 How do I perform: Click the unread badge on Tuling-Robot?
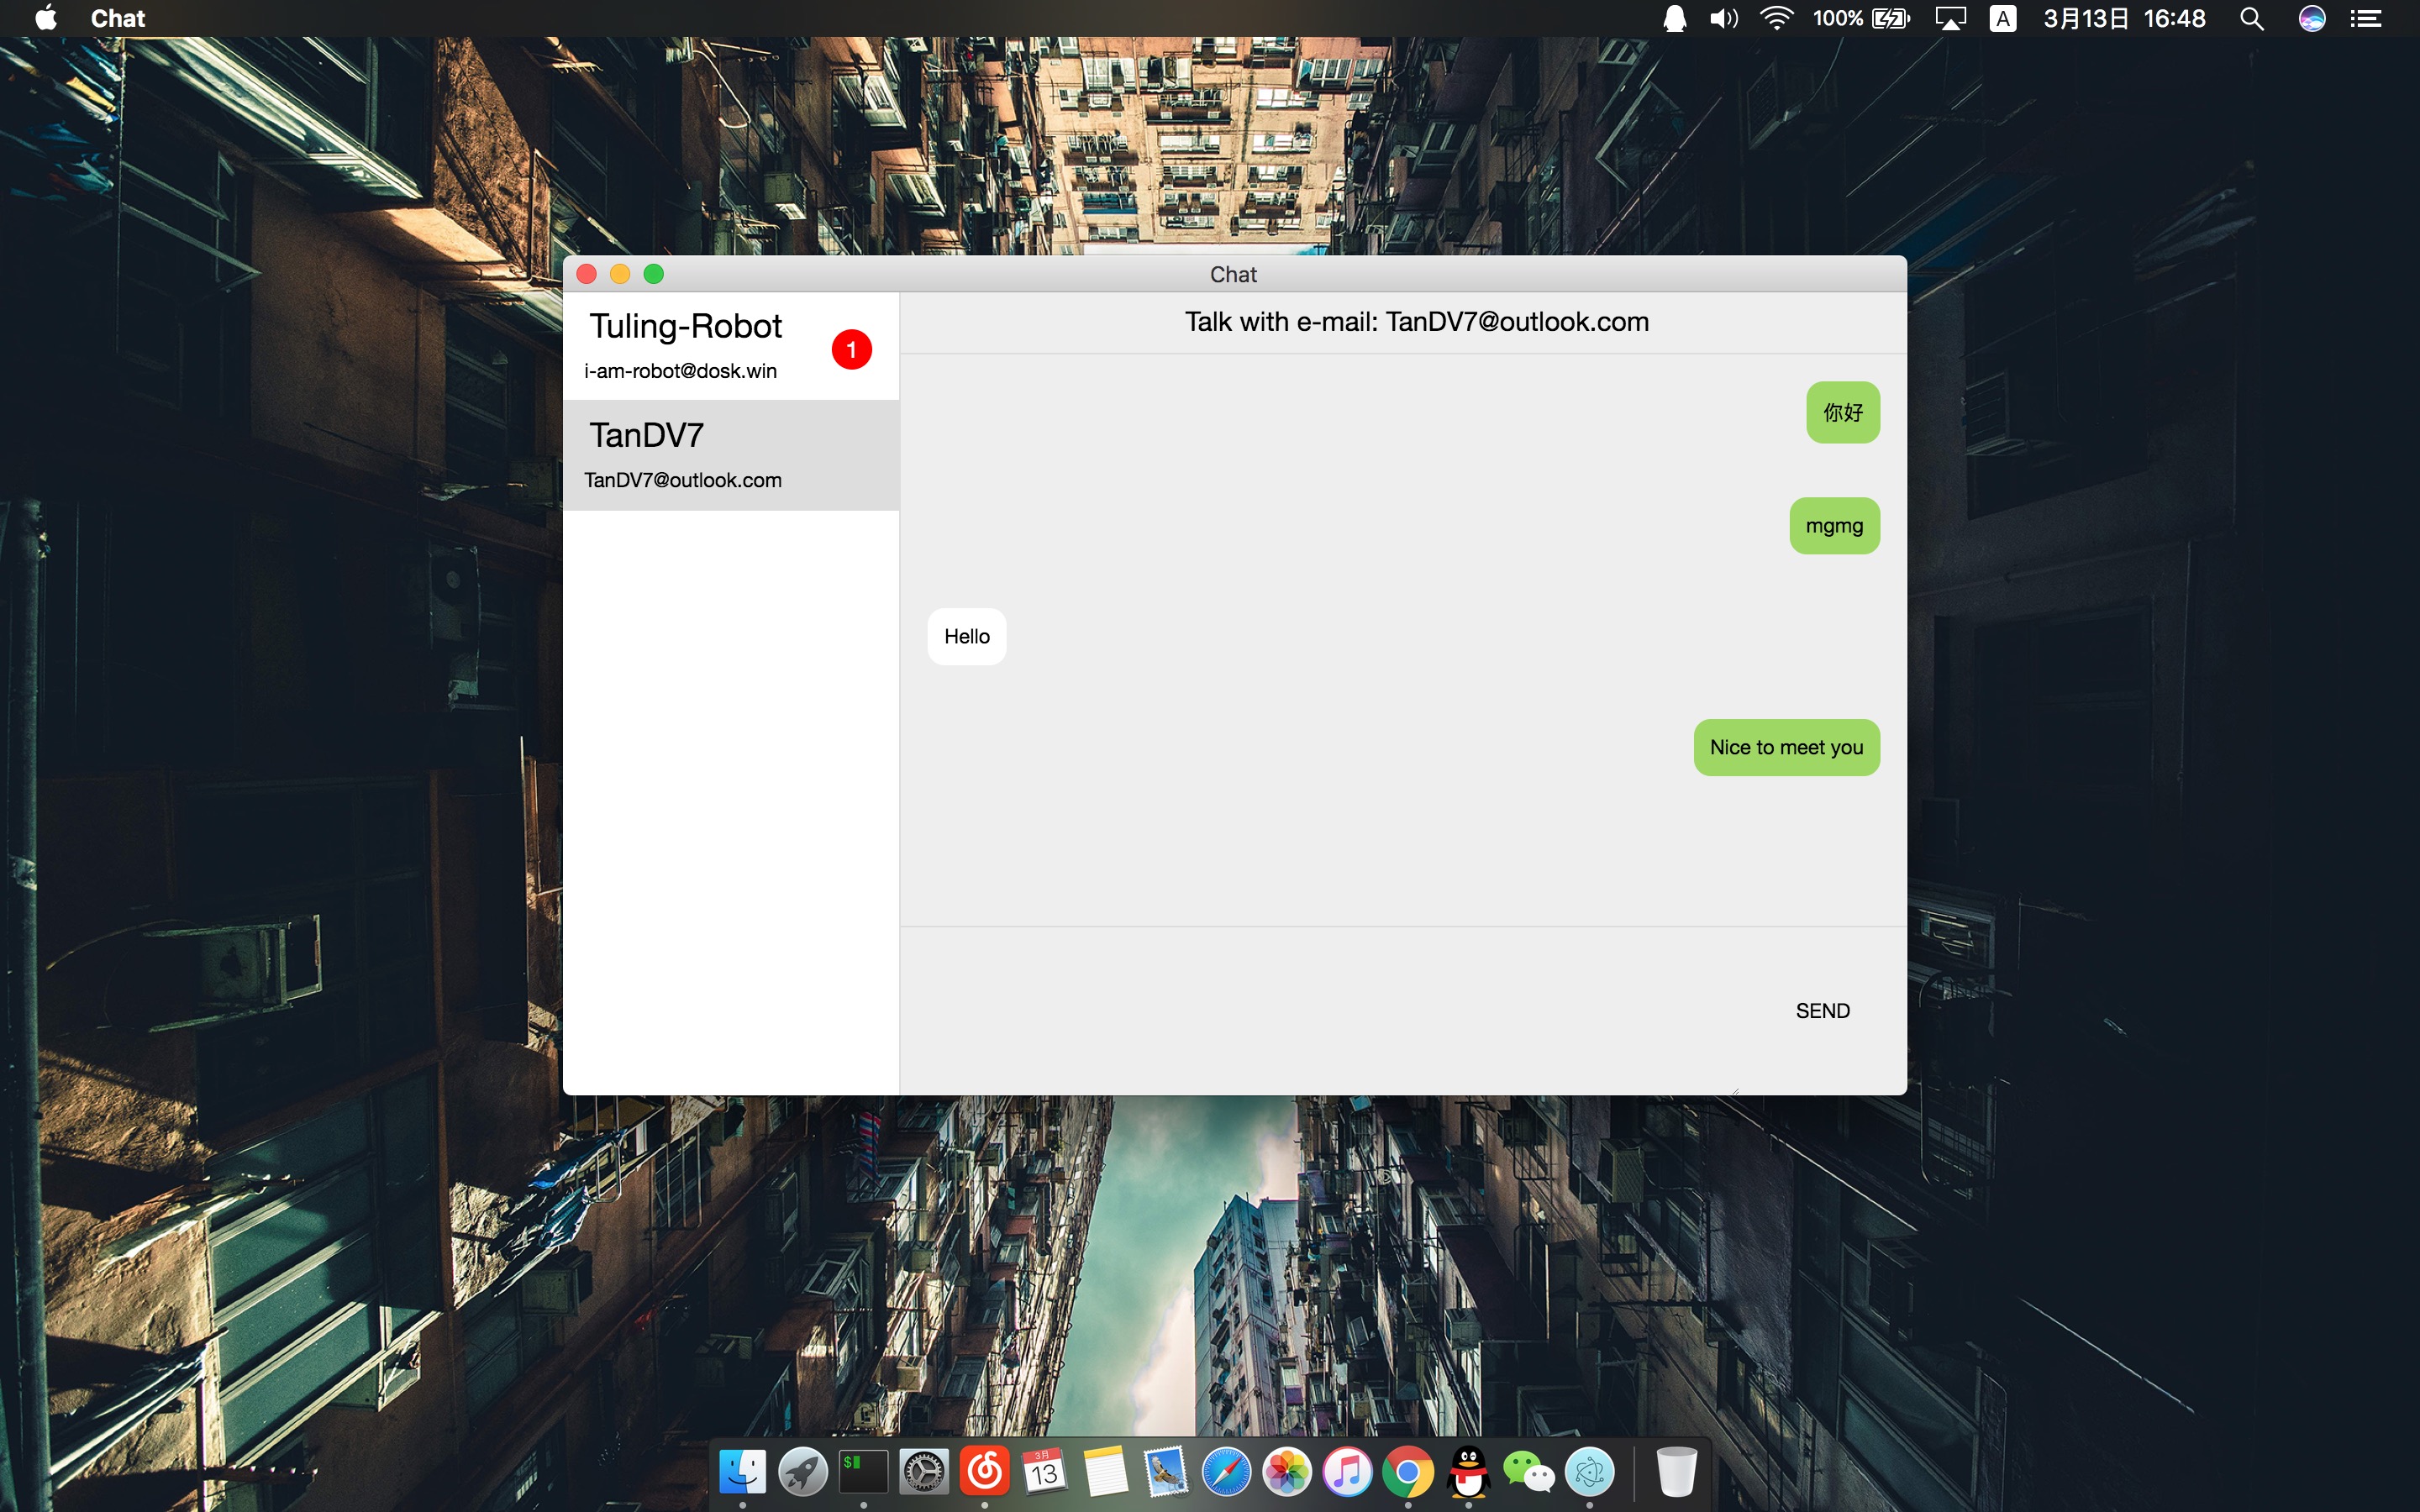coord(851,349)
